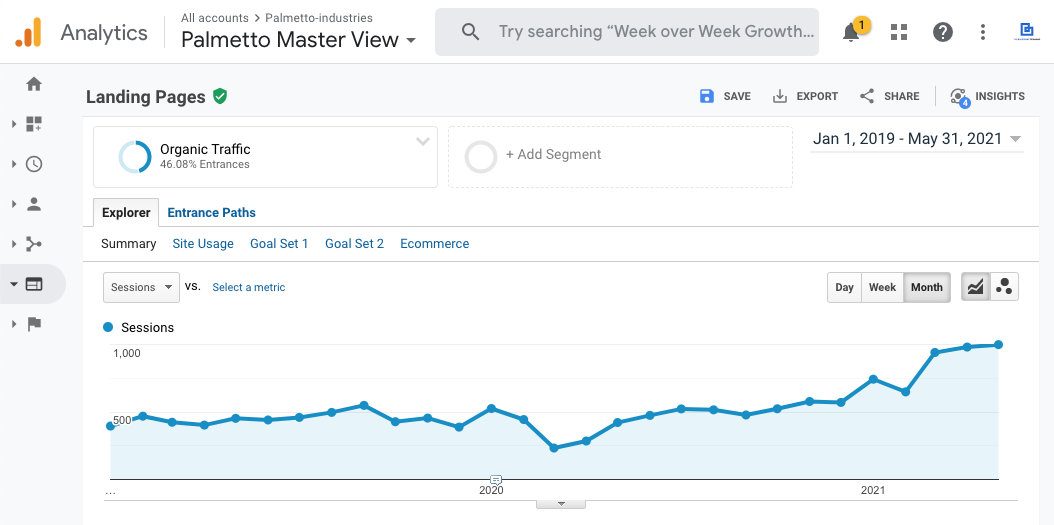Image resolution: width=1054 pixels, height=525 pixels.
Task: Switch to the Entrance Paths tab
Action: tap(211, 212)
